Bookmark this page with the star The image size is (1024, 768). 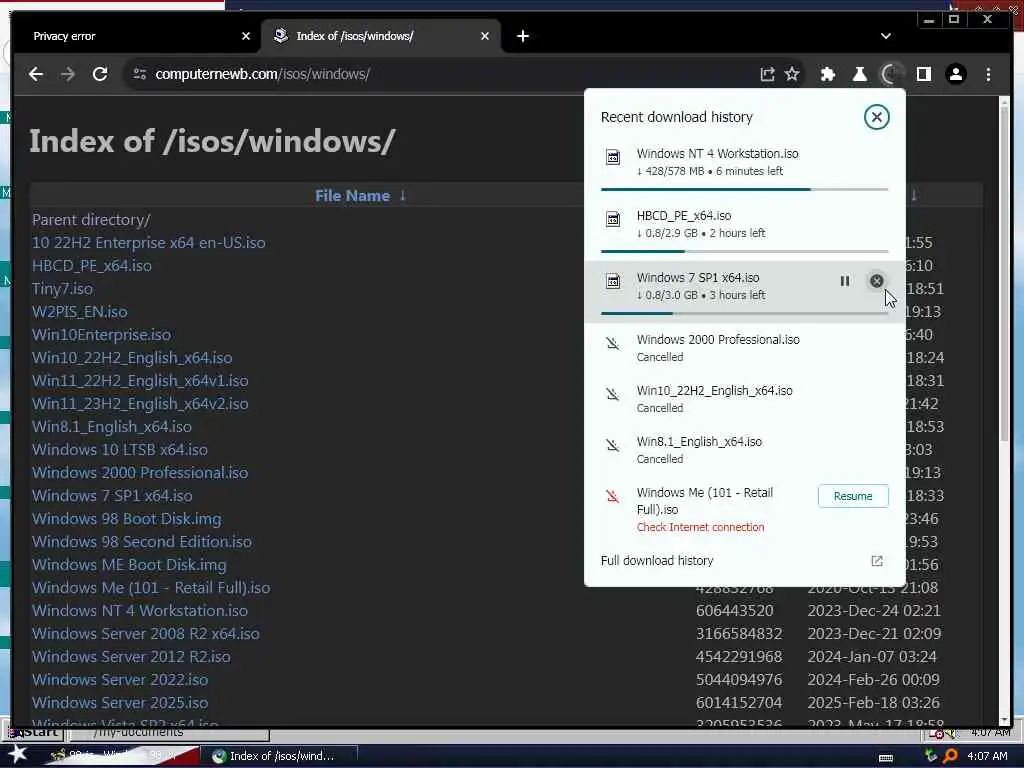(x=792, y=74)
